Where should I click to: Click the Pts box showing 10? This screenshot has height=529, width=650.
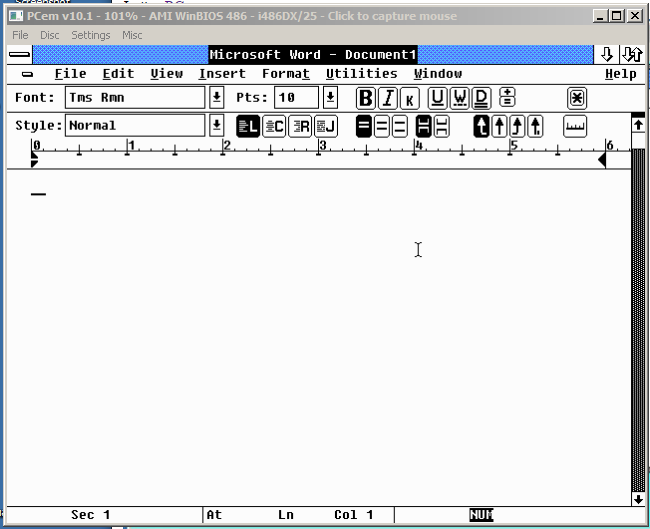[296, 98]
